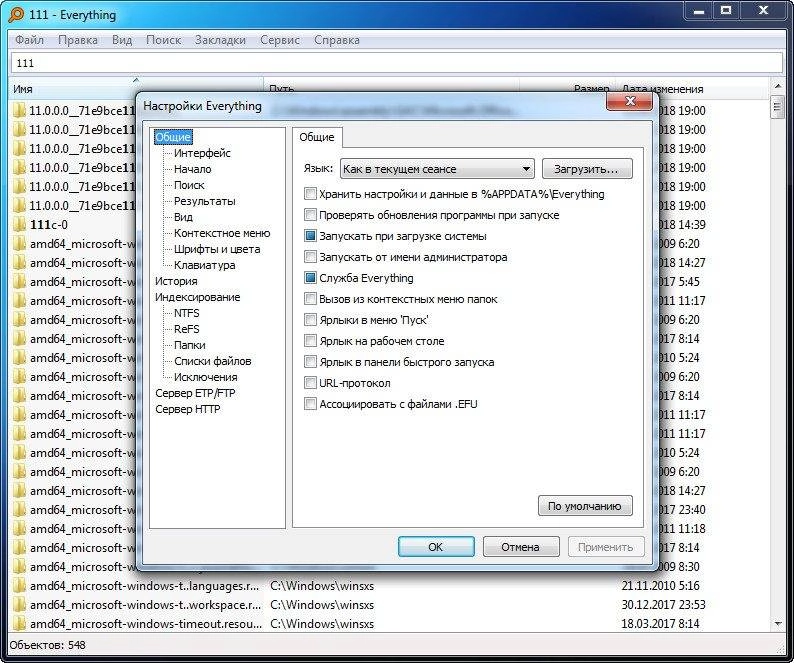Open the Вид menu in menu bar
The width and height of the screenshot is (794, 663).
pos(122,40)
